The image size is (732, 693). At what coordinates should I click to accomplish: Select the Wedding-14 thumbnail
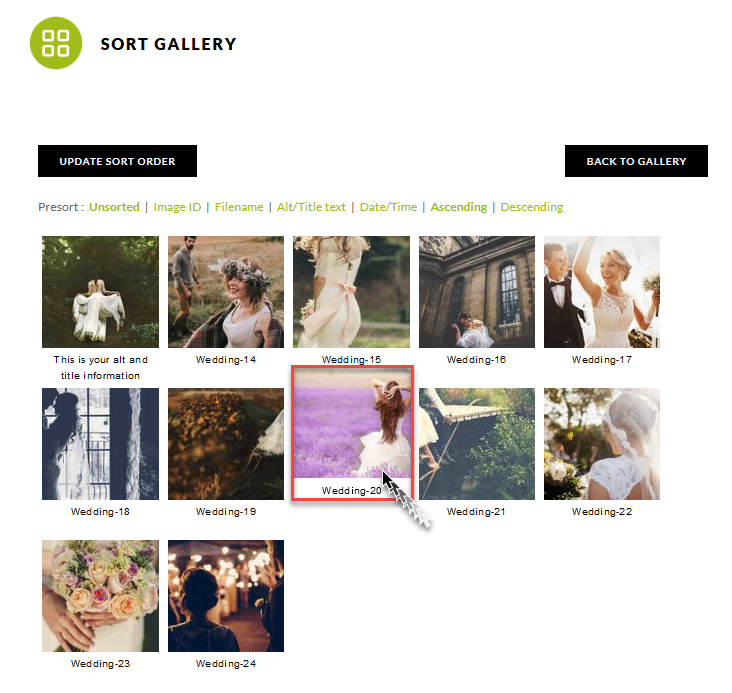(226, 292)
